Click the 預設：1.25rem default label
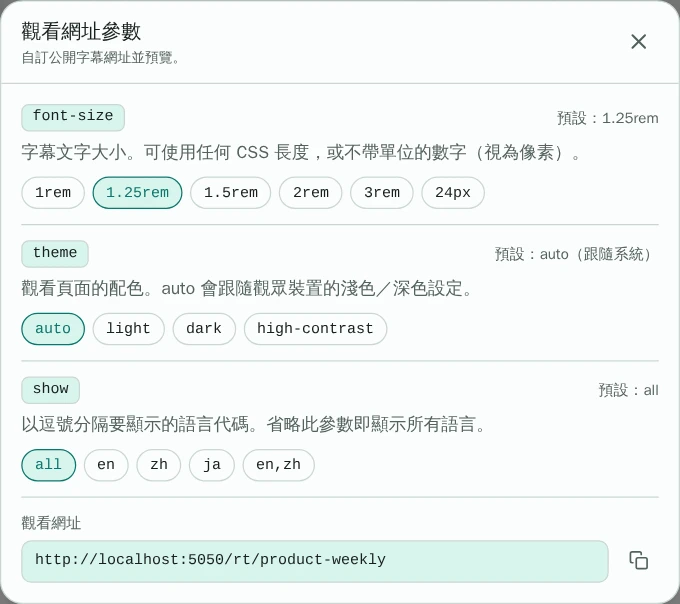Viewport: 680px width, 604px height. pos(608,118)
